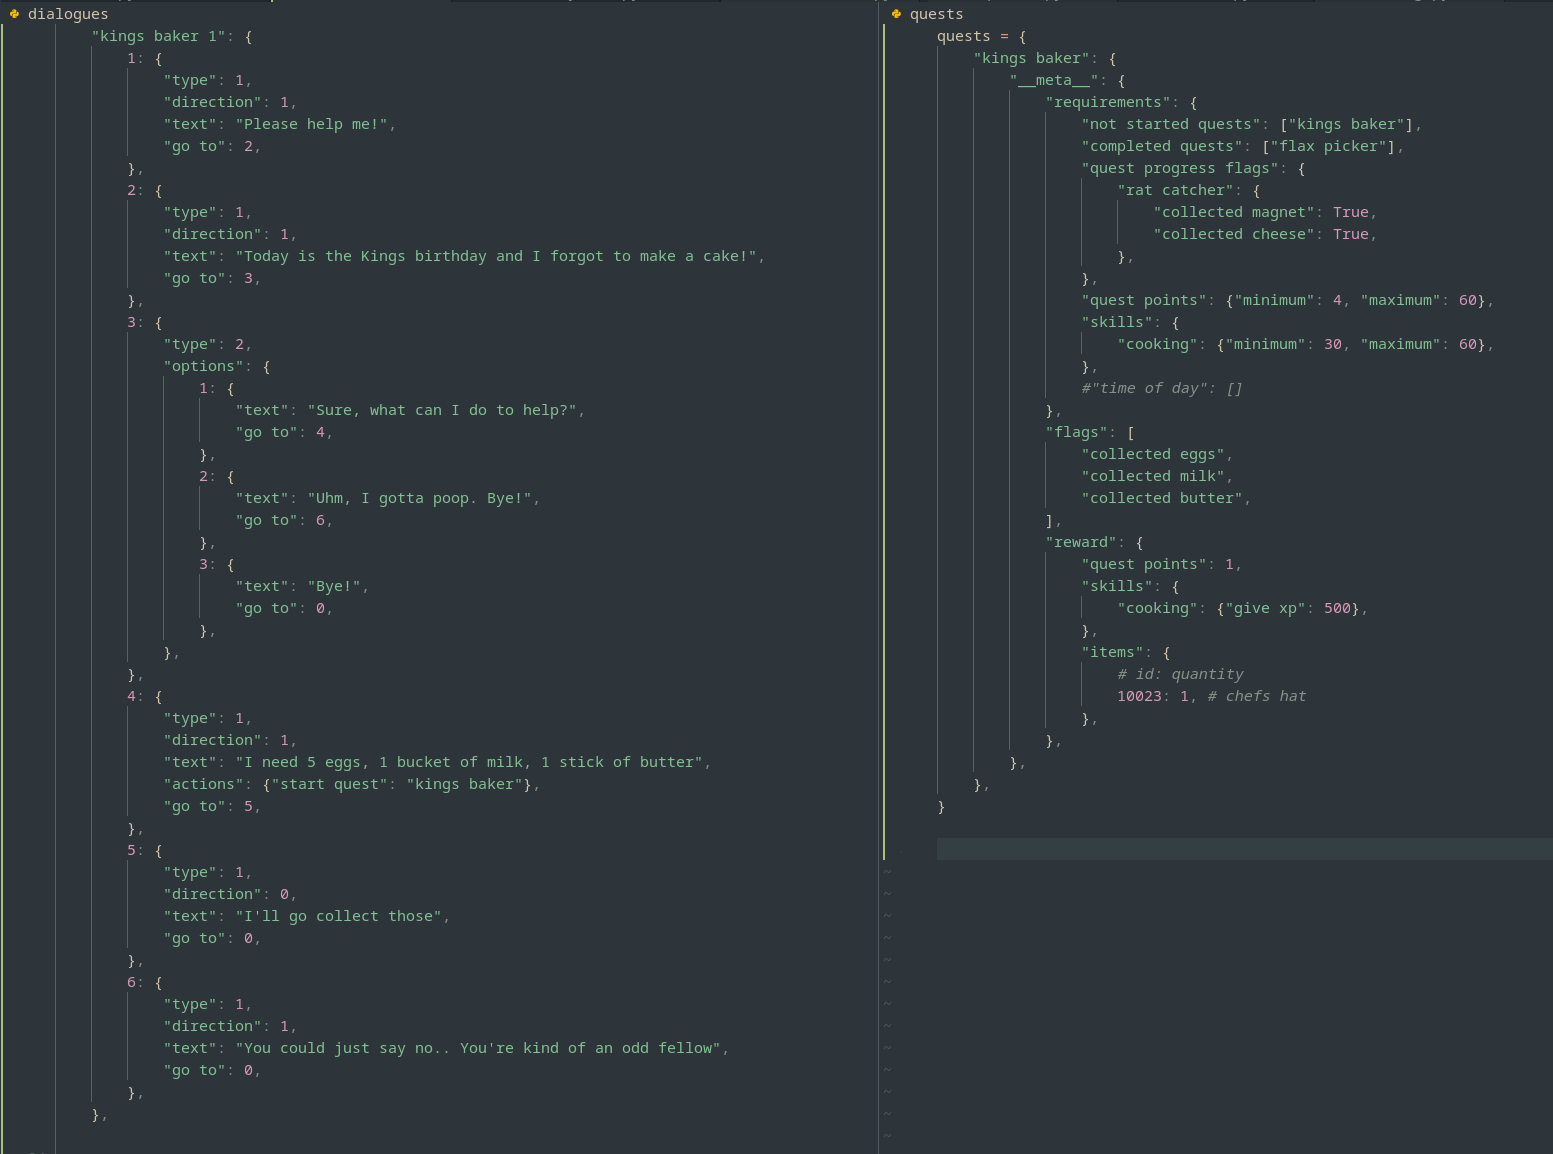Click the "cooking" minimum 30 line
Screen dimensions: 1553x1154
(x=1306, y=344)
